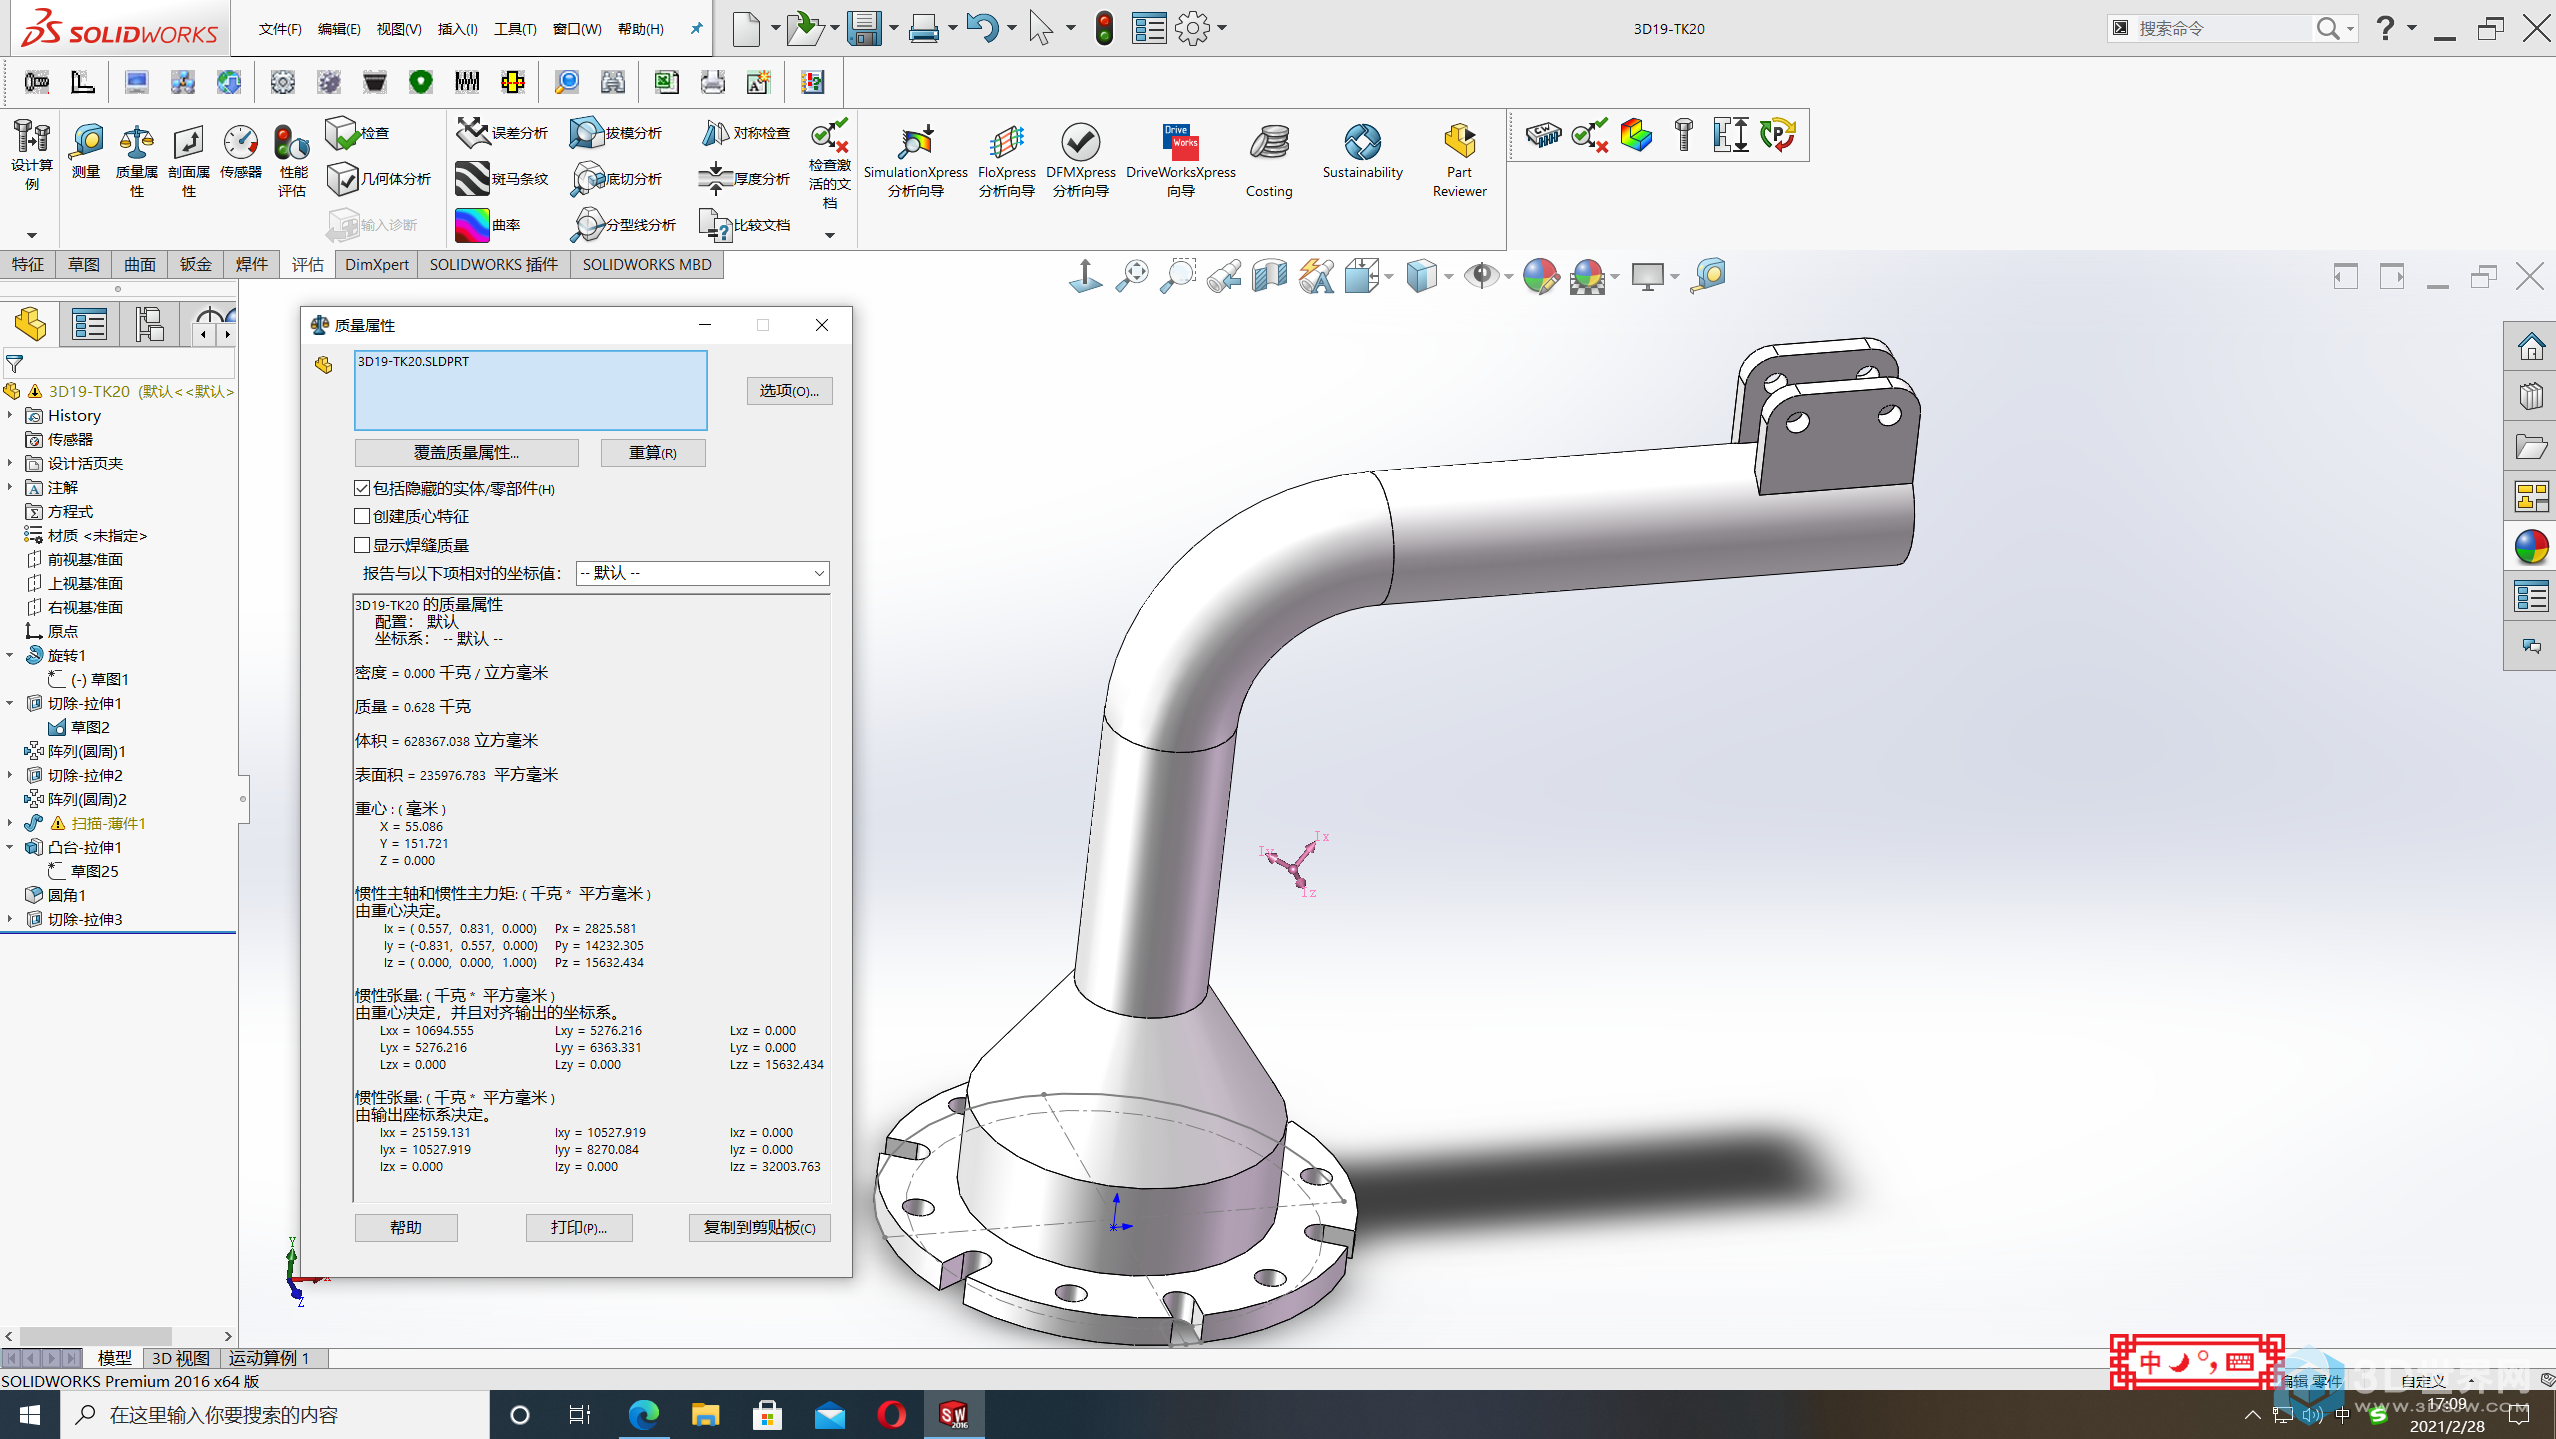Expand the 设计活页夹 node
This screenshot has width=2556, height=1439.
tap(10, 463)
